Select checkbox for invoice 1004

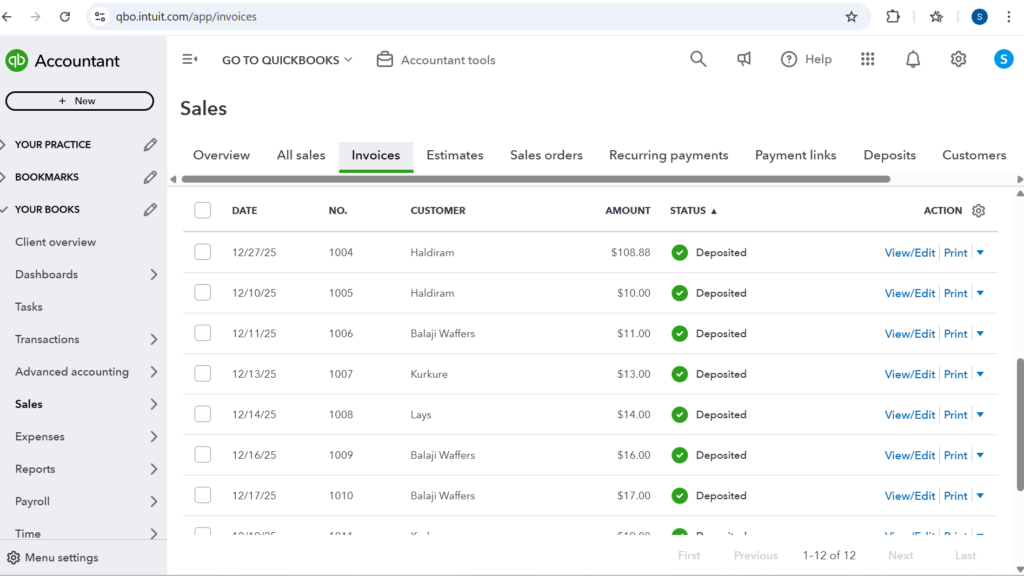click(x=202, y=252)
